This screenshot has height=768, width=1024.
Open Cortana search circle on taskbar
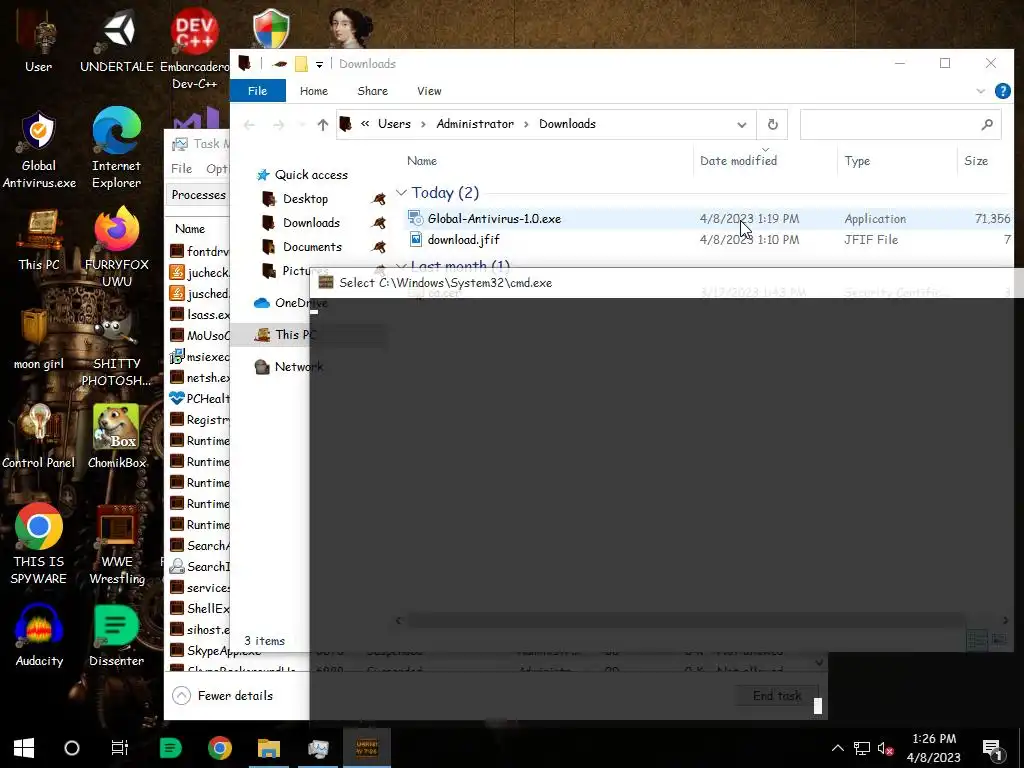72,748
